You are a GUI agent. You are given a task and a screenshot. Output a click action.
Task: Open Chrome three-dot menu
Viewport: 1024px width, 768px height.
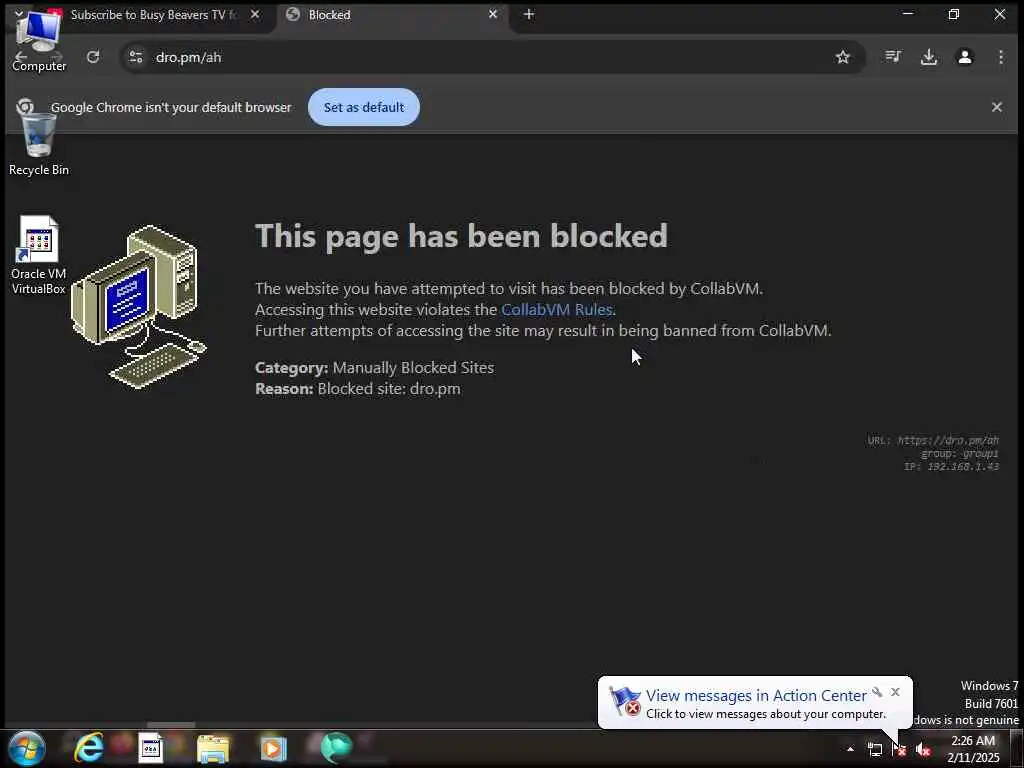pyautogui.click(x=1000, y=57)
